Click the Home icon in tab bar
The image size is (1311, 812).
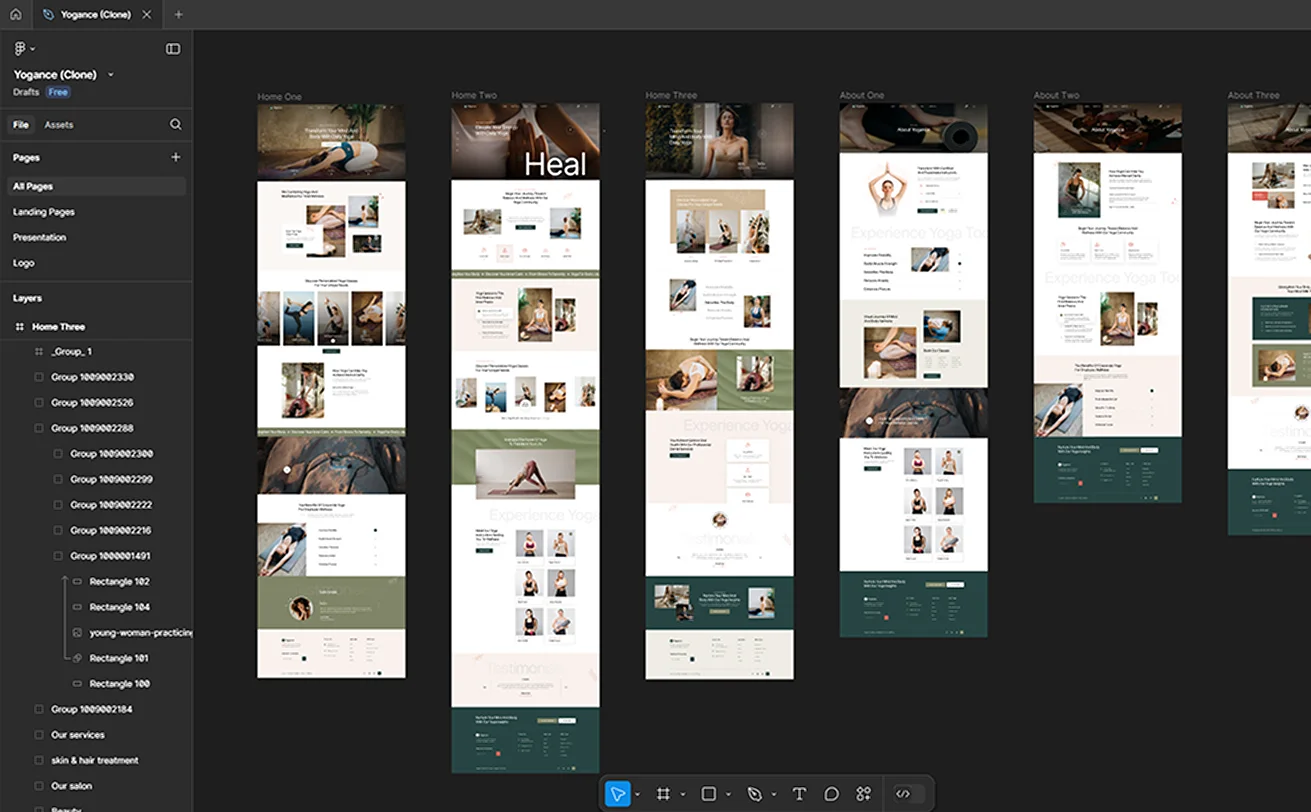coord(15,15)
